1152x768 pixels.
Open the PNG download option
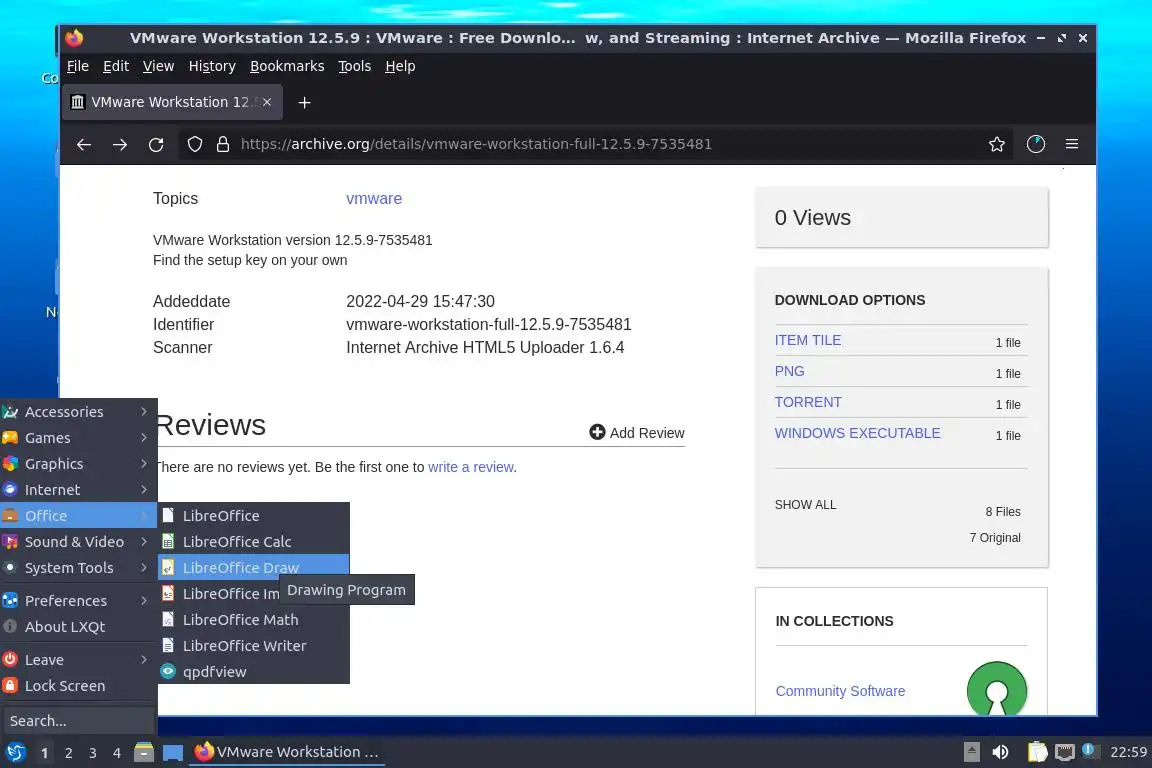pyautogui.click(x=789, y=371)
